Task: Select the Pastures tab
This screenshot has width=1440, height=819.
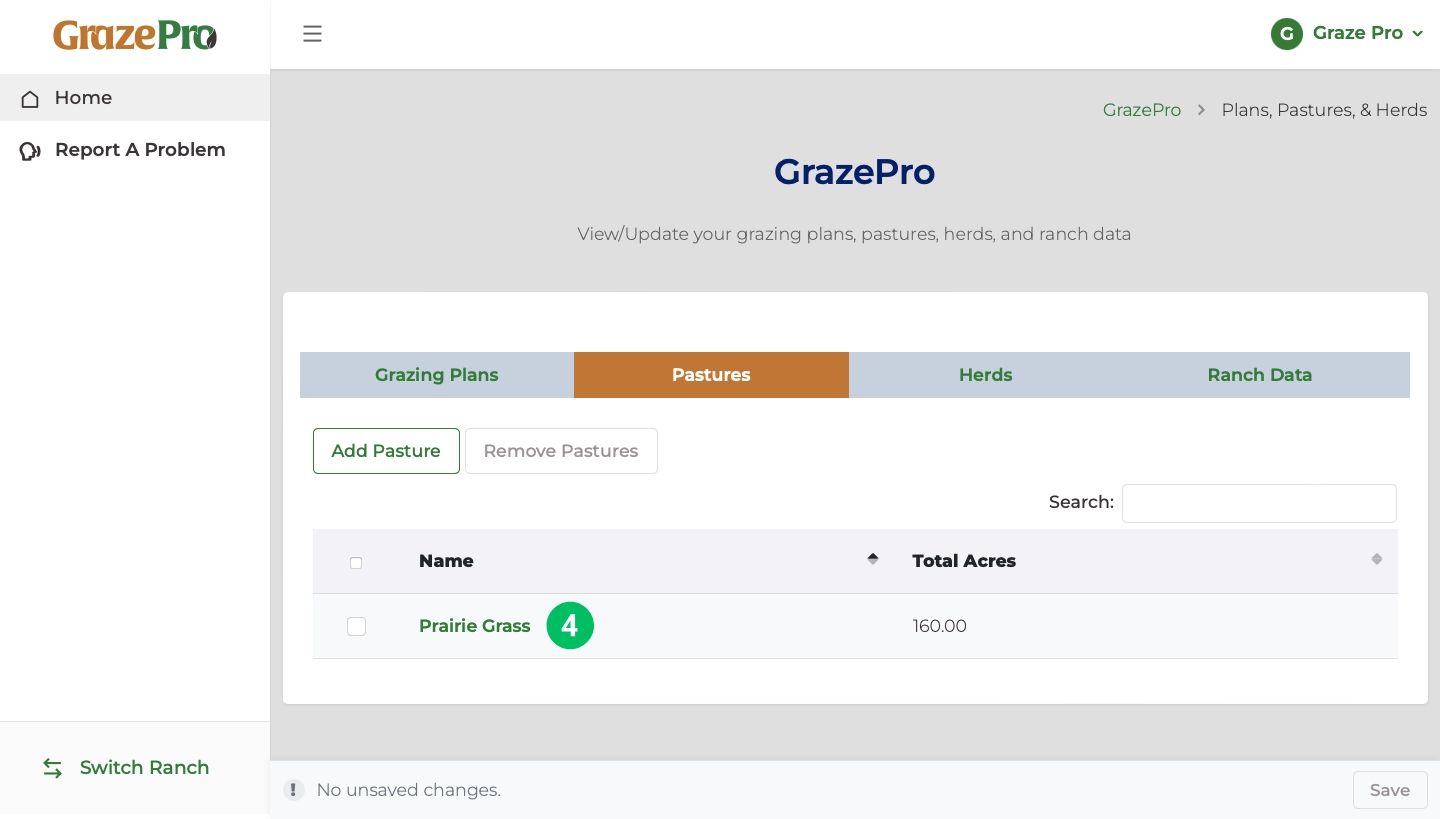Action: pyautogui.click(x=711, y=375)
